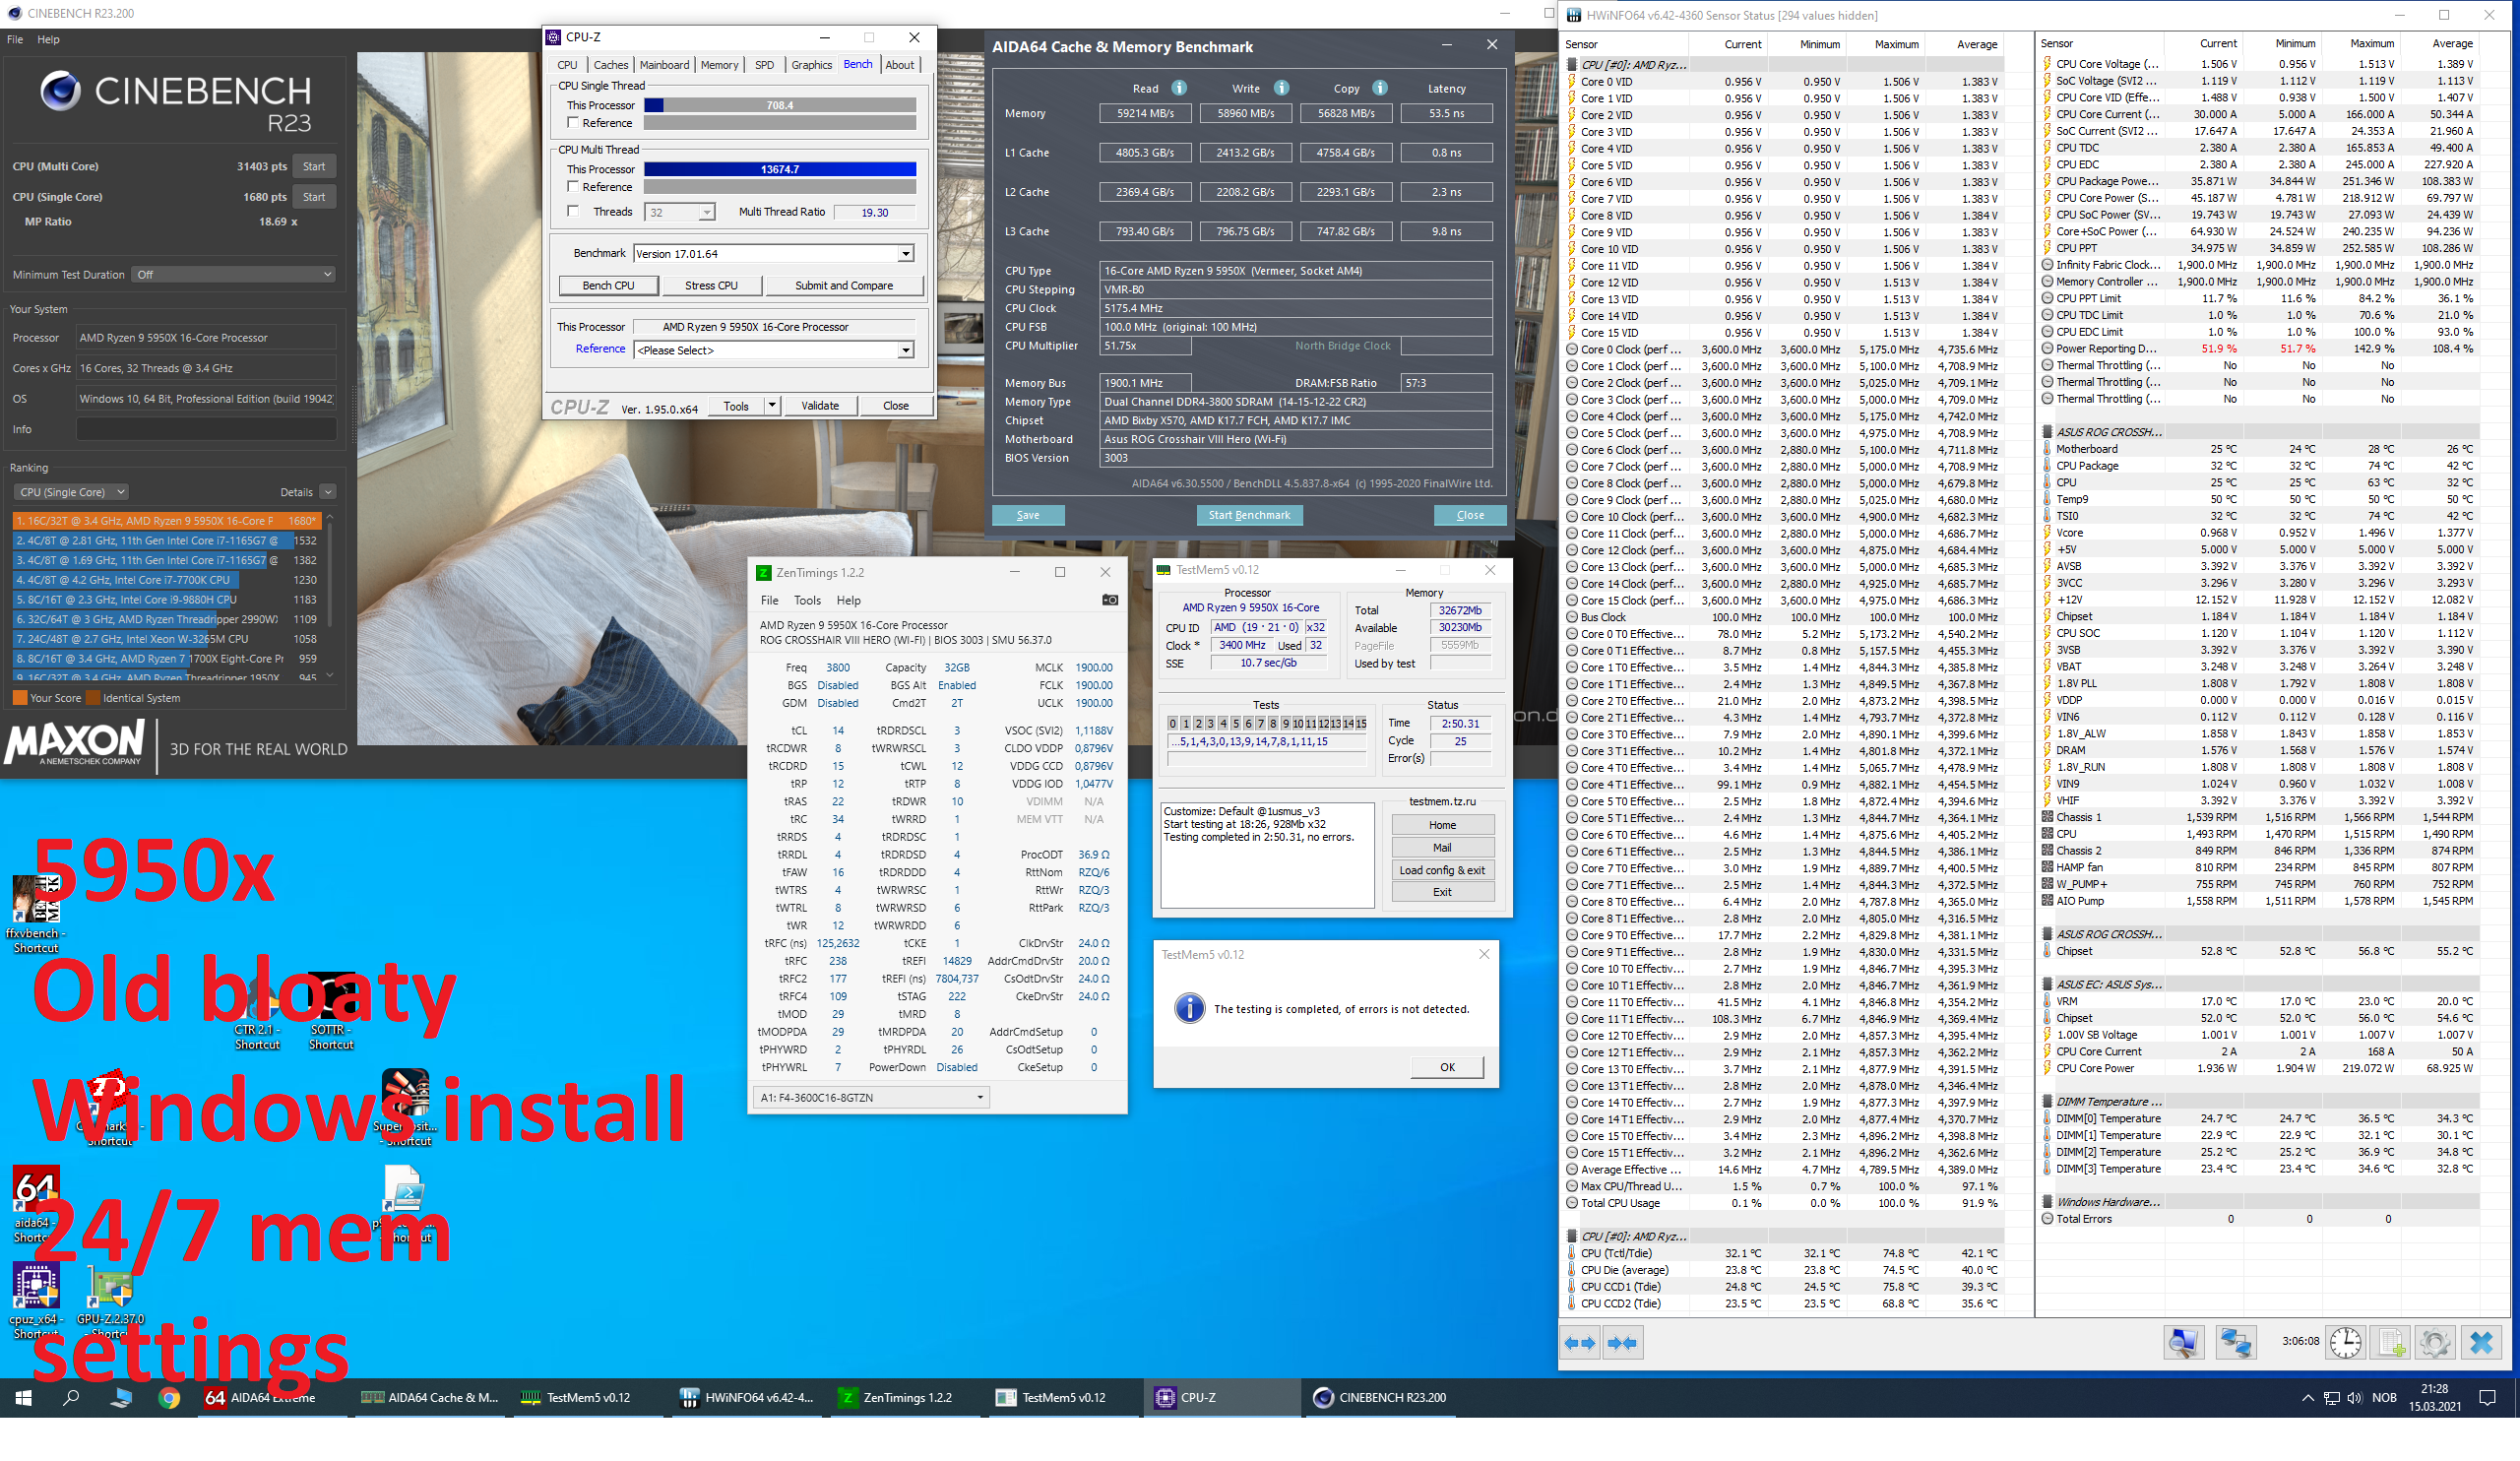
Task: Switch to the CPU-Z SPD tab
Action: 764,65
